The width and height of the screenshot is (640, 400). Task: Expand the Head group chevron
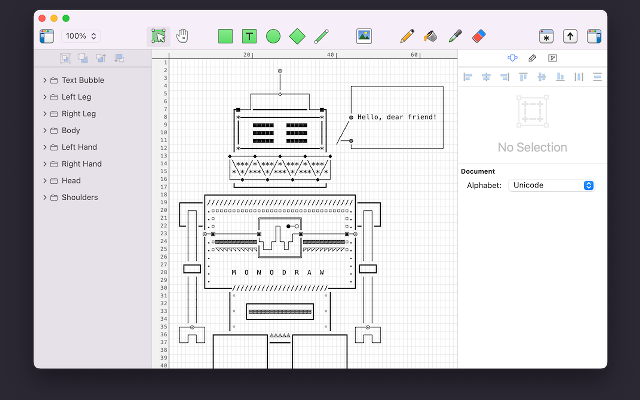44,181
